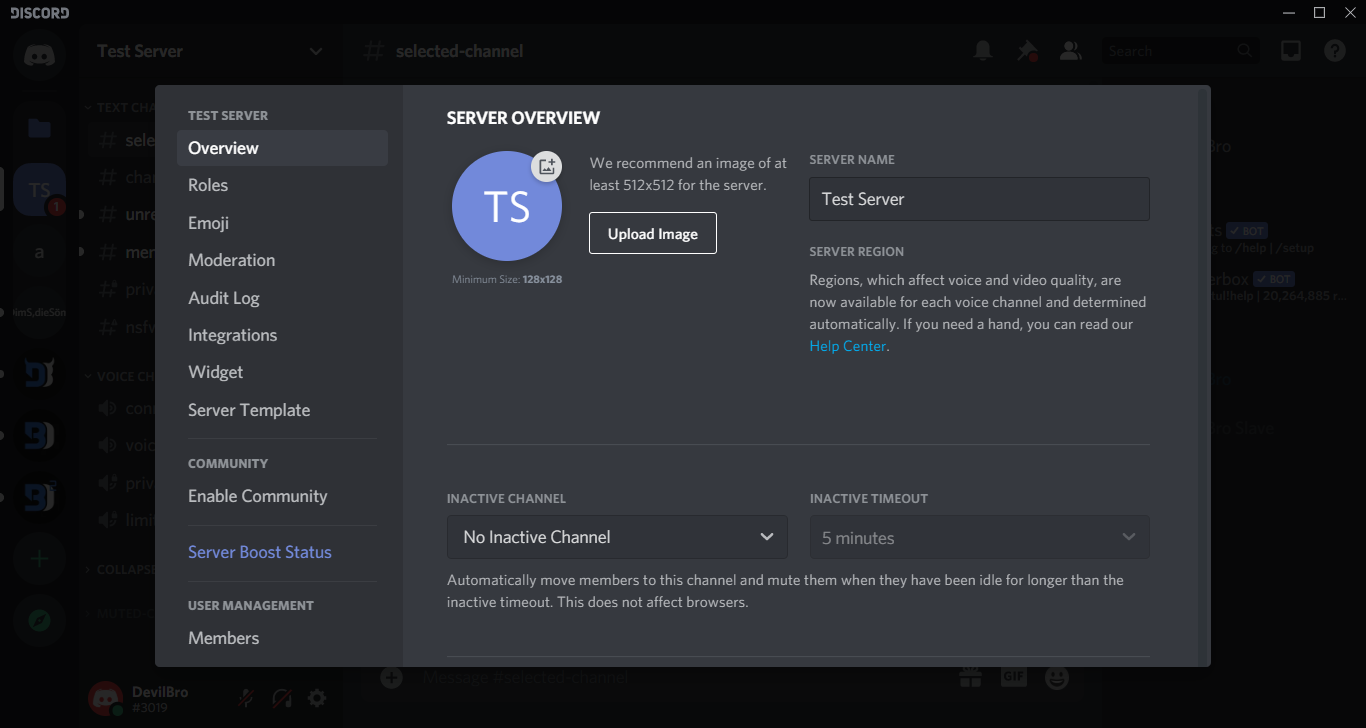
Task: Select the TS server in server list
Action: point(39,190)
